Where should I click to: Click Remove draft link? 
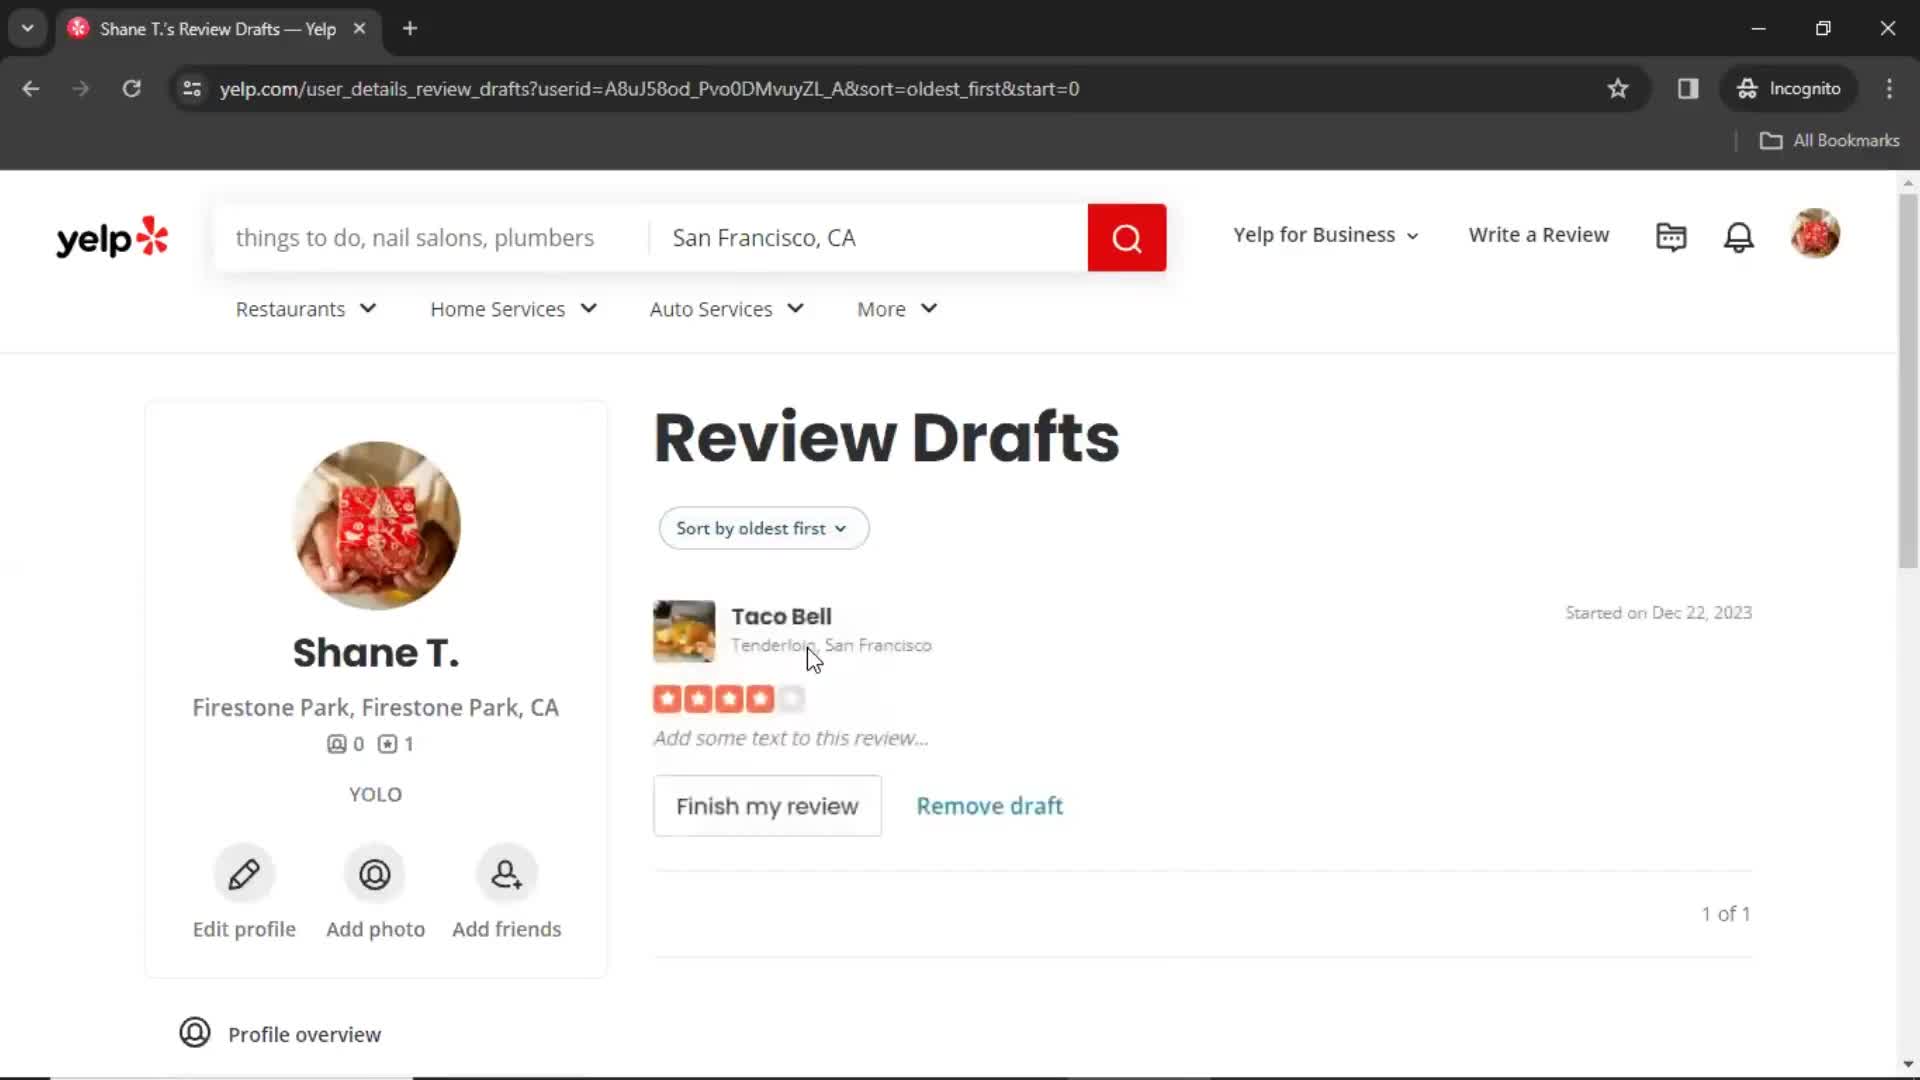(x=990, y=806)
